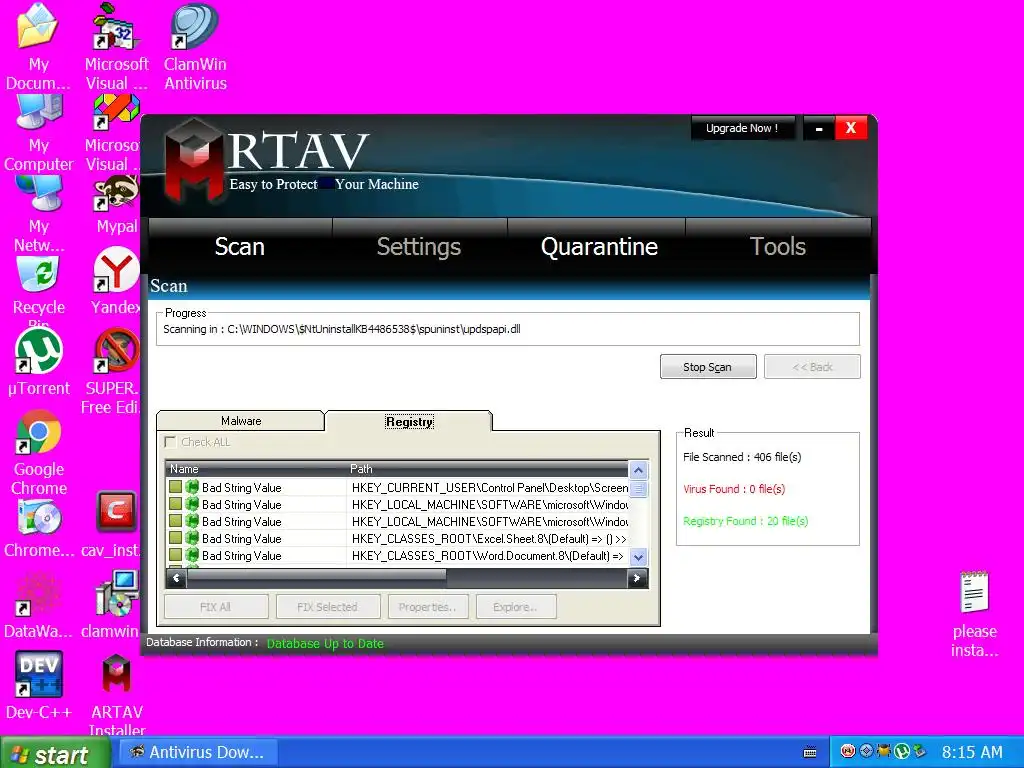Image resolution: width=1024 pixels, height=768 pixels.
Task: Select the clamwin installer desktop icon
Action: pyautogui.click(x=111, y=605)
